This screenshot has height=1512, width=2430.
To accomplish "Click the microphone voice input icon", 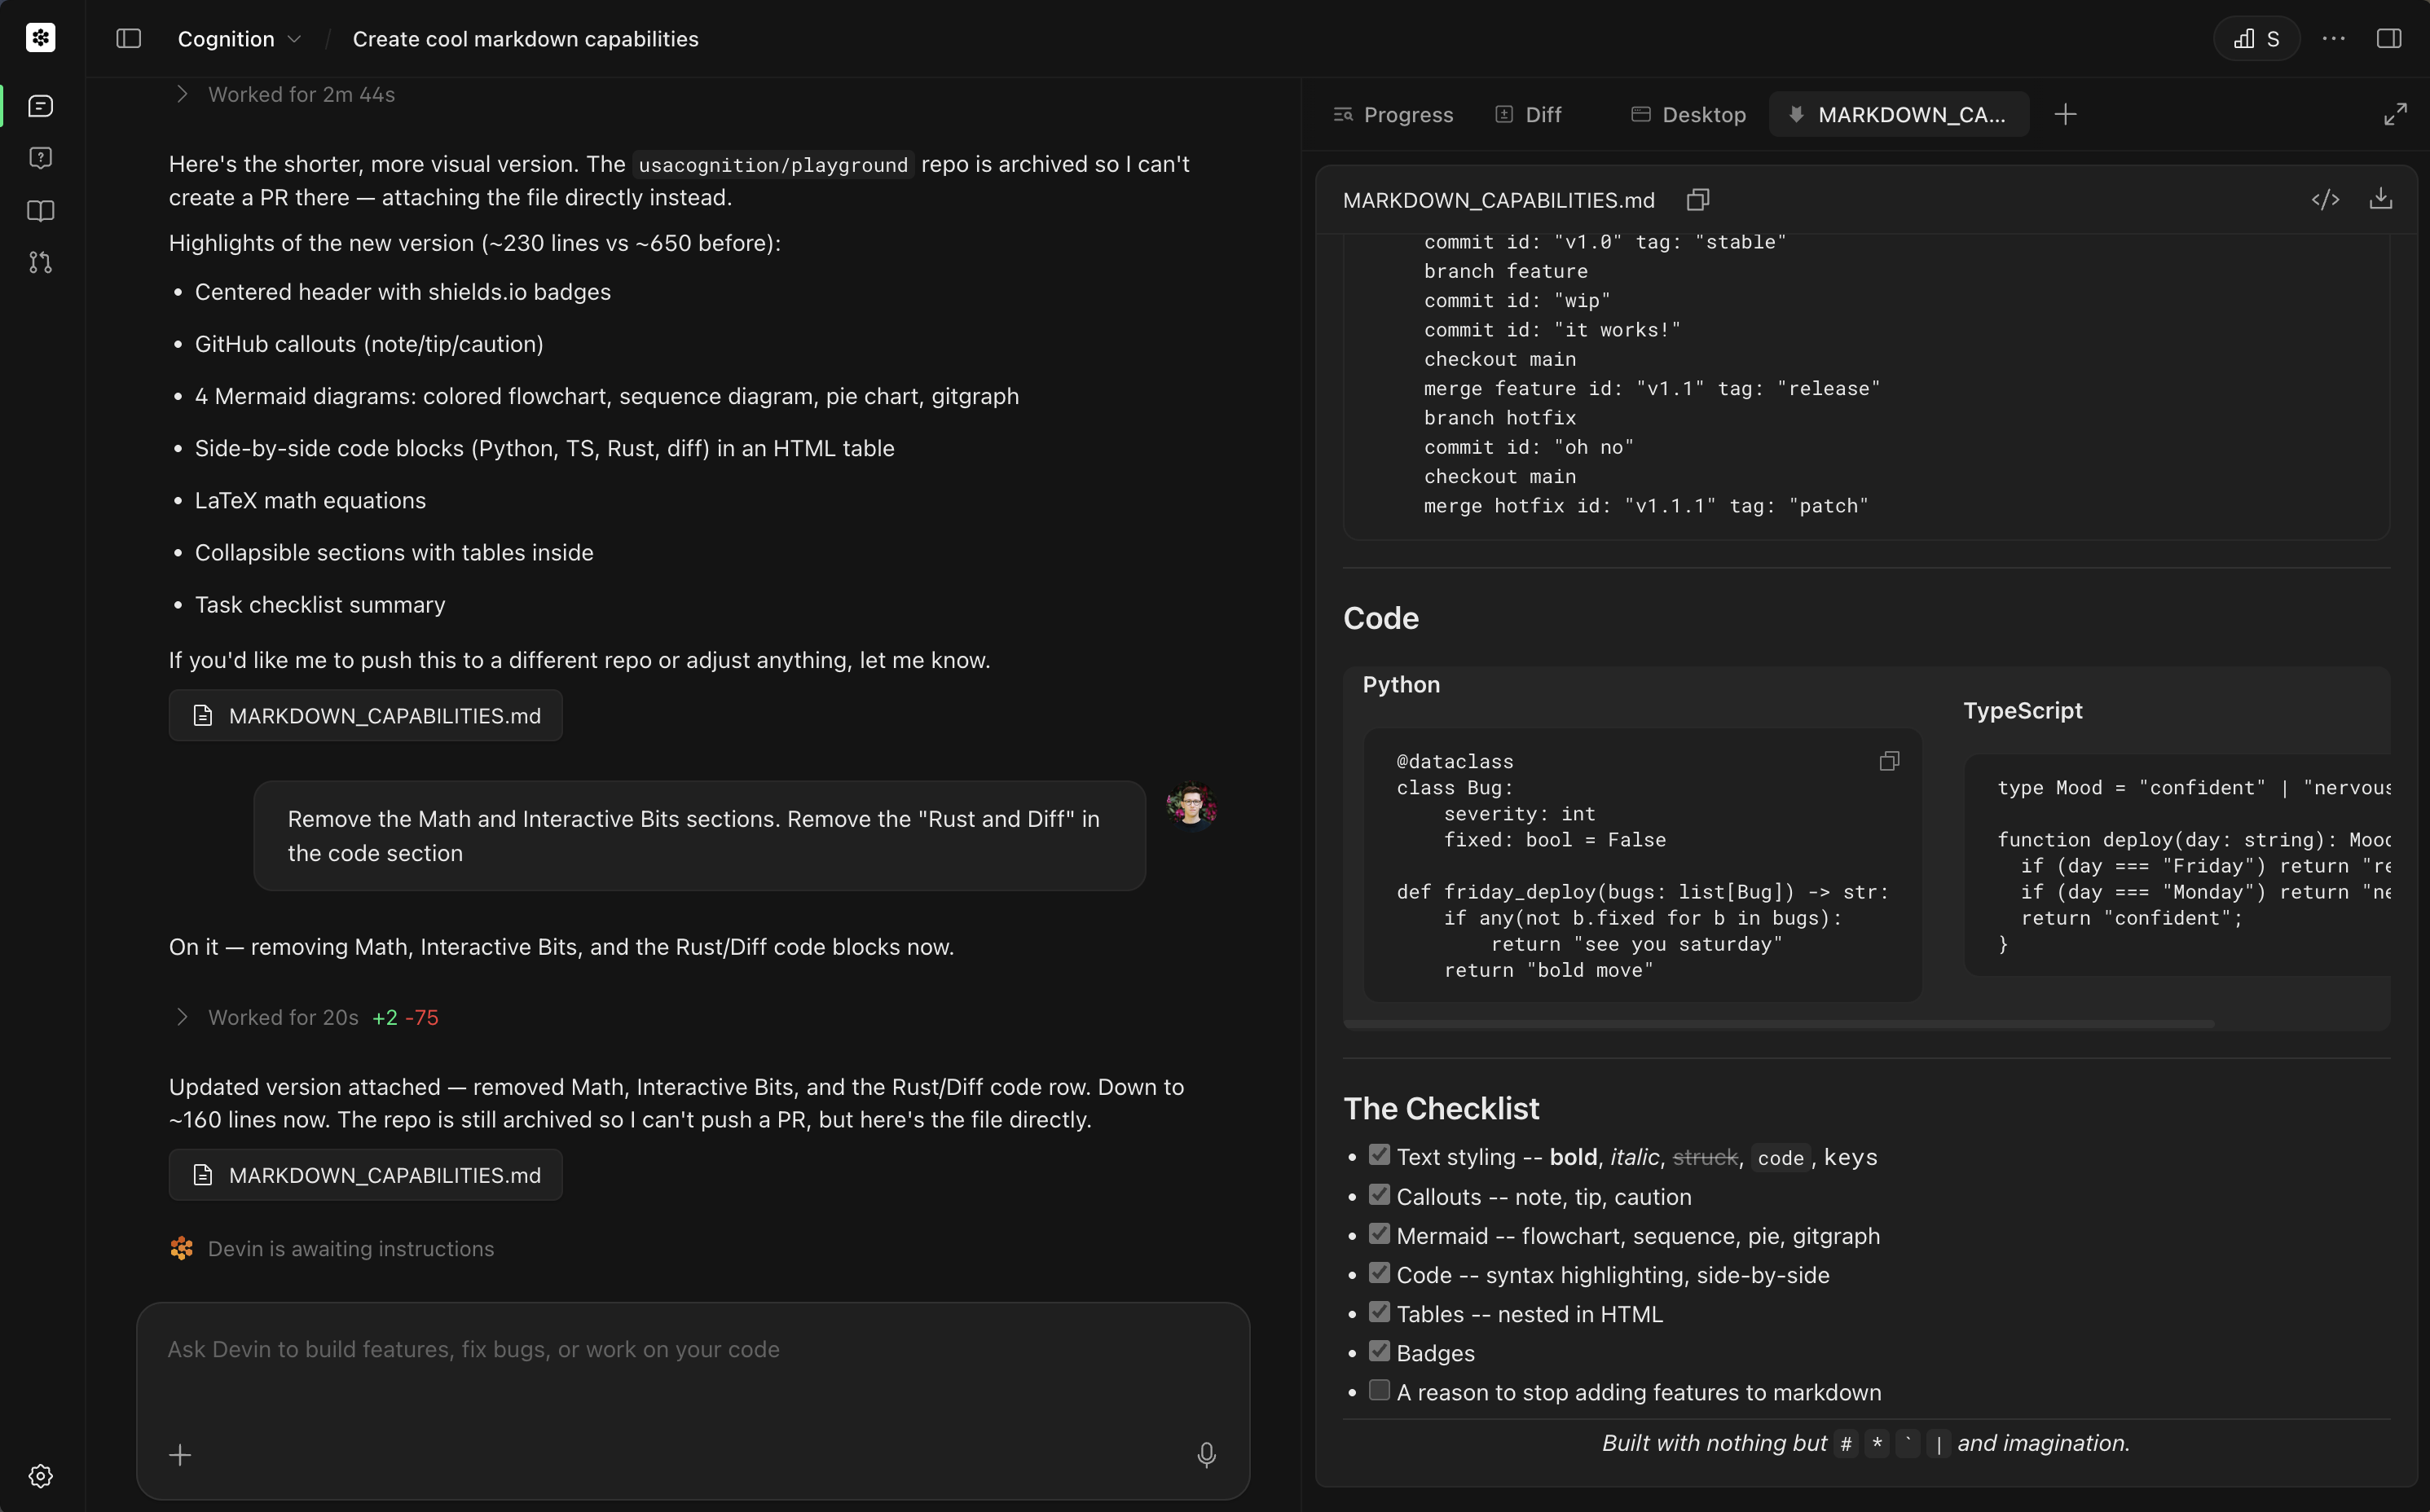I will [1206, 1455].
